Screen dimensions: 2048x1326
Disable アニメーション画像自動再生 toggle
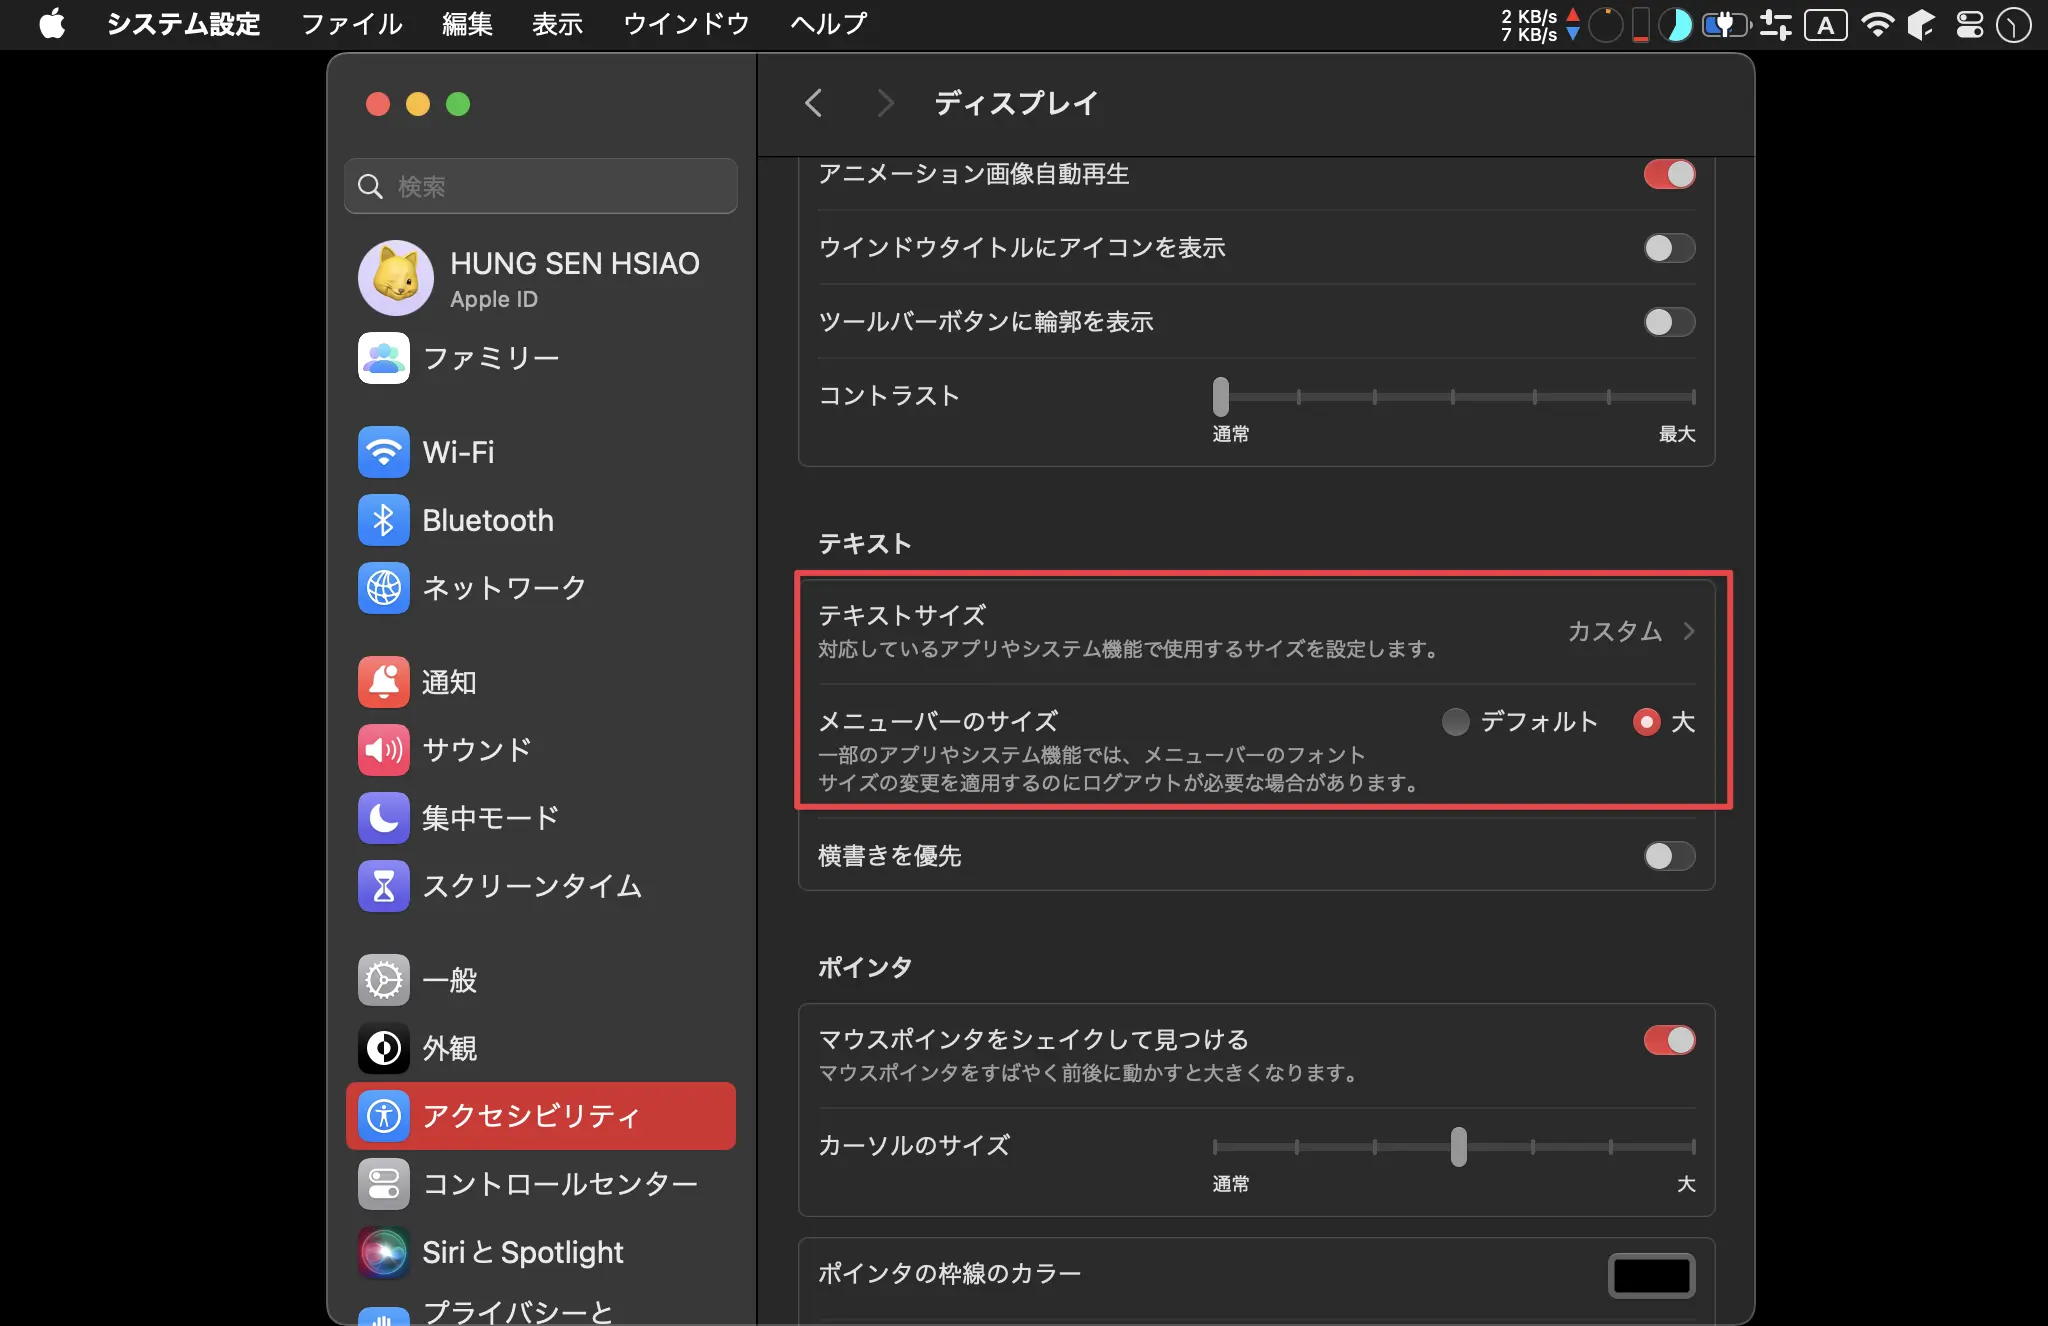1669,174
